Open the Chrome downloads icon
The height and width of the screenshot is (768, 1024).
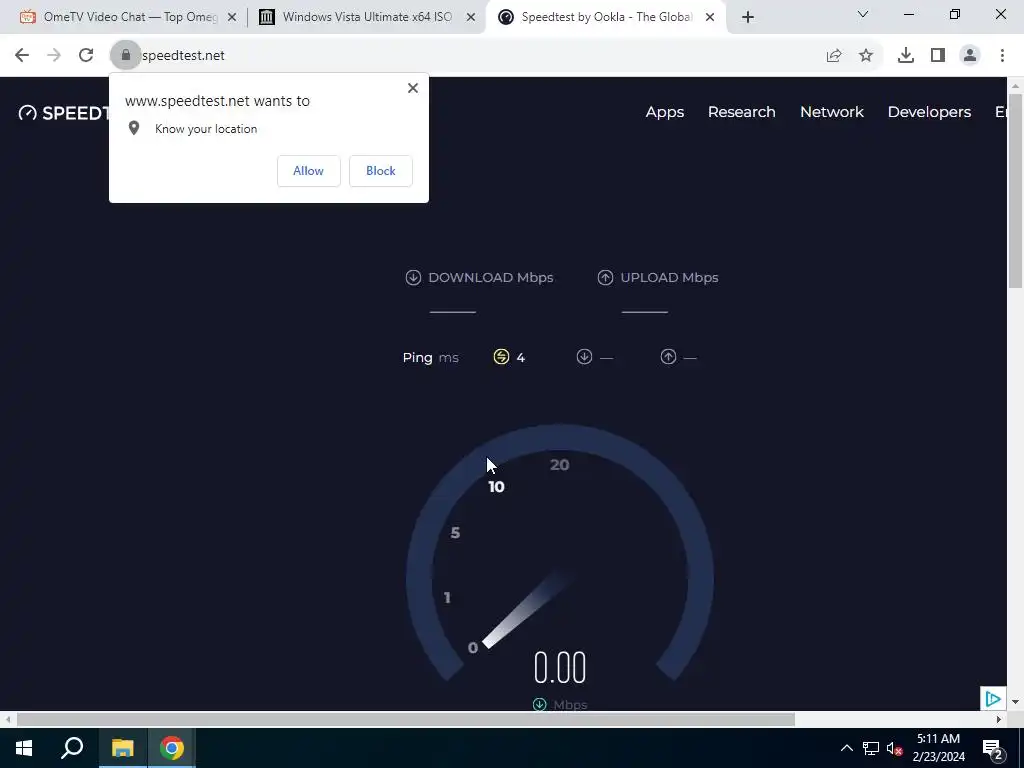(906, 56)
